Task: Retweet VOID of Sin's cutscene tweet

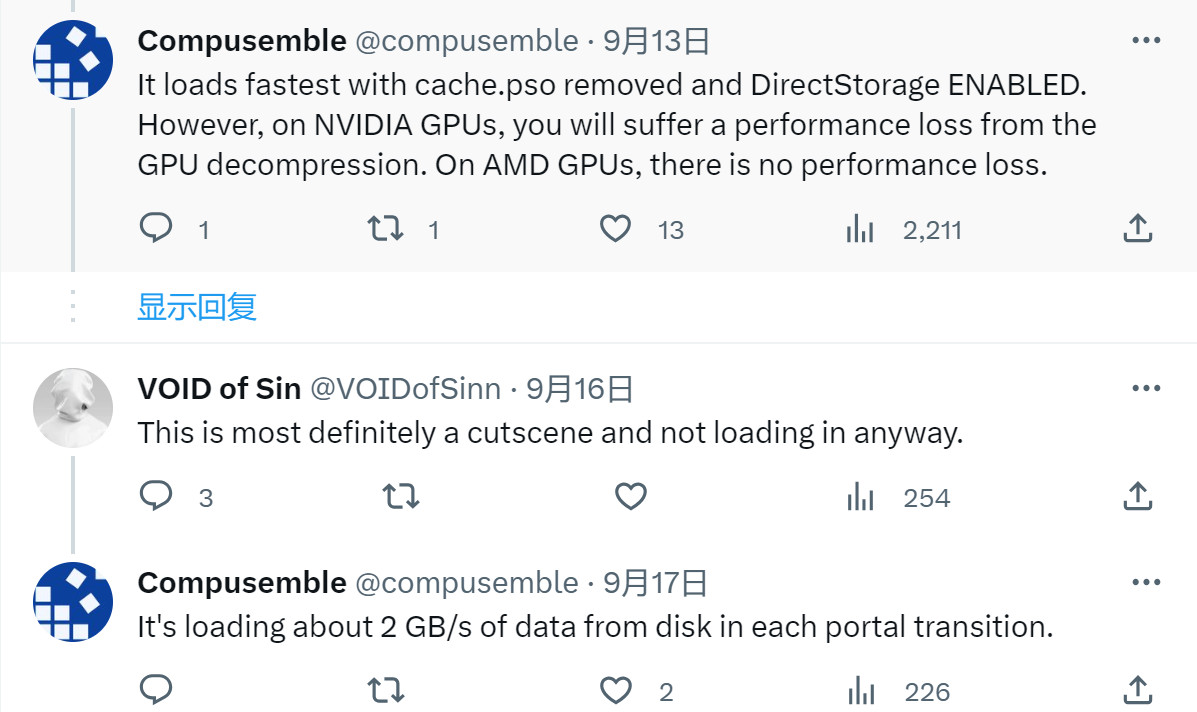Action: [x=401, y=496]
